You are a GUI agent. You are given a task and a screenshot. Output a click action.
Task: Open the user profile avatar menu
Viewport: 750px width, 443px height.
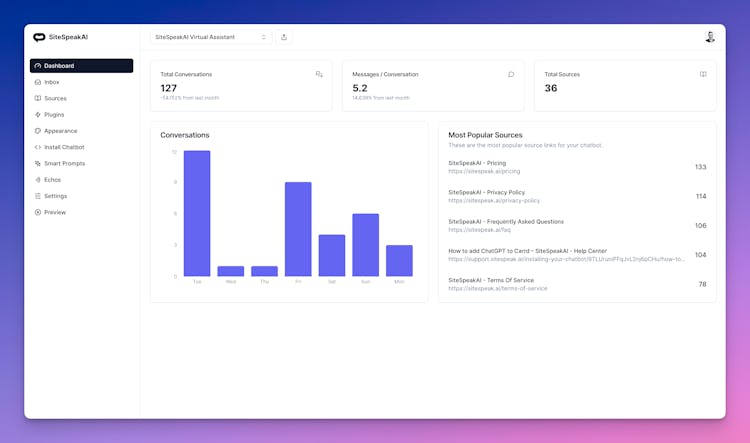pos(710,37)
